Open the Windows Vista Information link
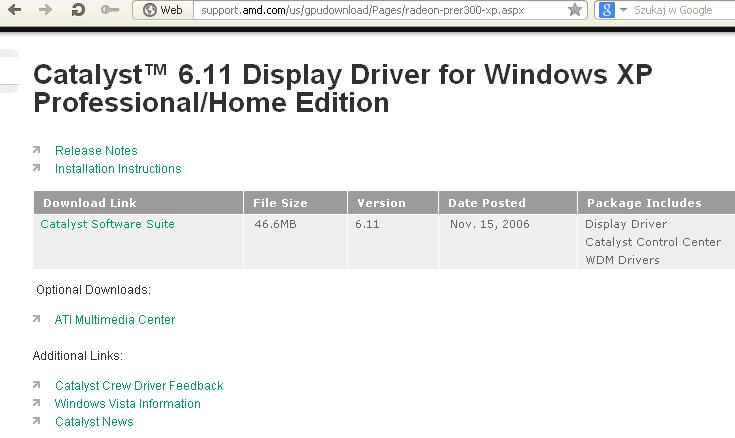735x438 pixels. (128, 403)
